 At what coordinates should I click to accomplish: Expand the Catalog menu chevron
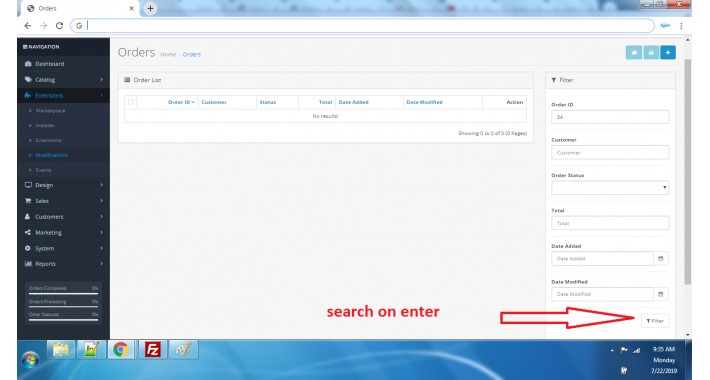pos(101,79)
